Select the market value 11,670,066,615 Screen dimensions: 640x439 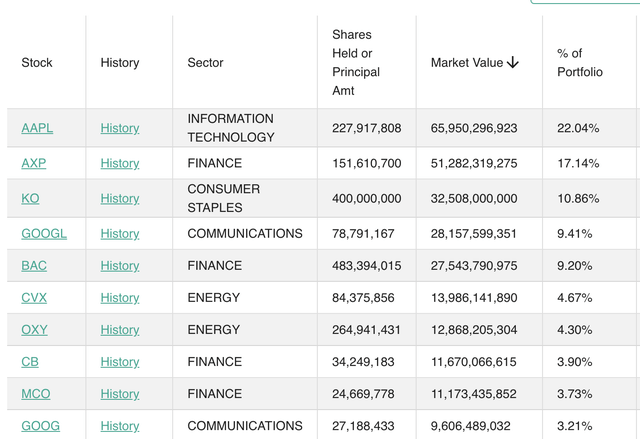tap(473, 361)
